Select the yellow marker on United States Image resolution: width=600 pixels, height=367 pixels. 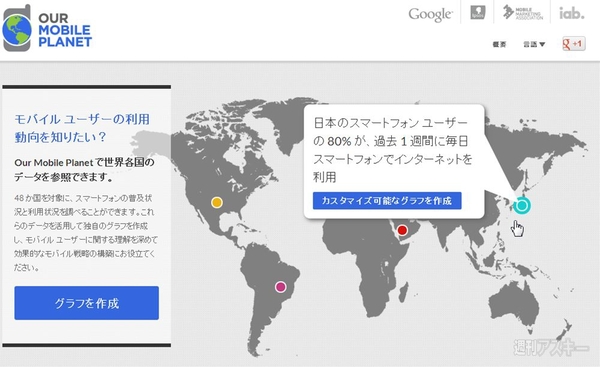(217, 202)
